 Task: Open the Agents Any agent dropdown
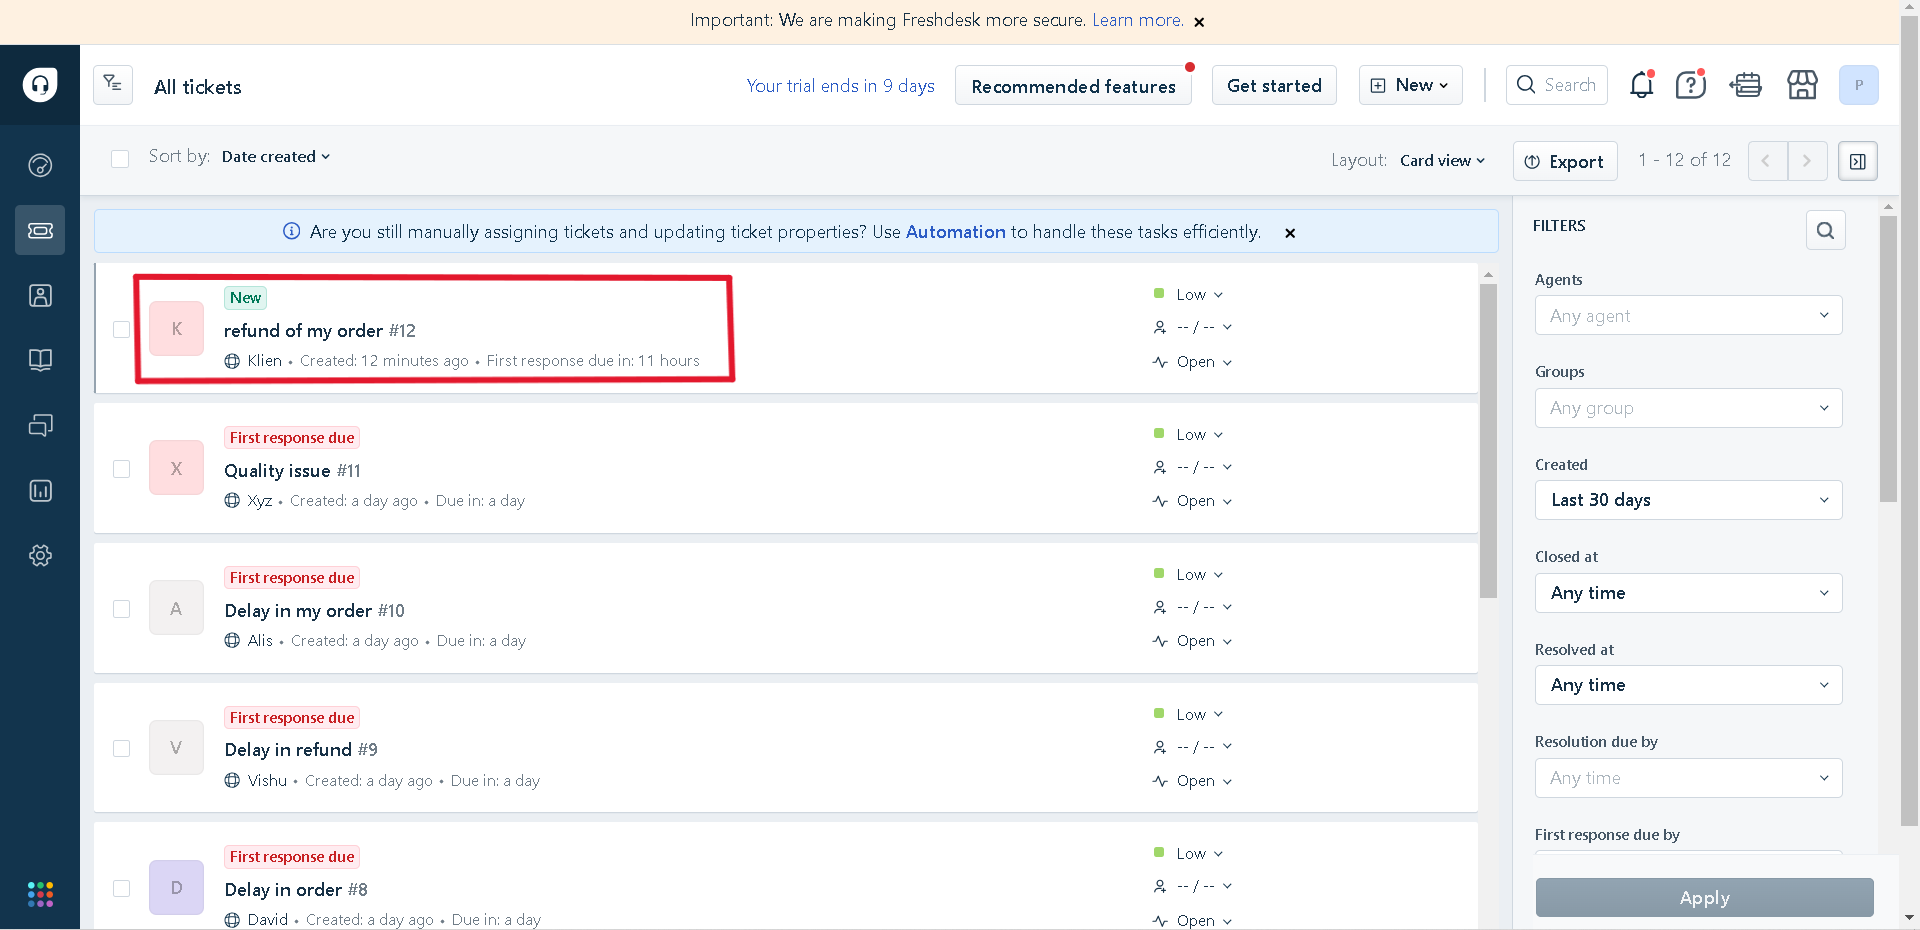(x=1688, y=315)
